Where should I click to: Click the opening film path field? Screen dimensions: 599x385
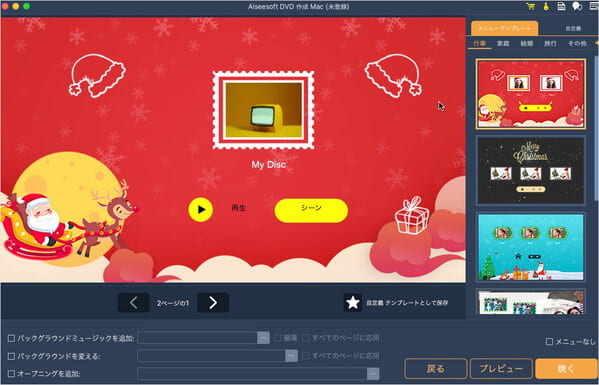tap(252, 374)
